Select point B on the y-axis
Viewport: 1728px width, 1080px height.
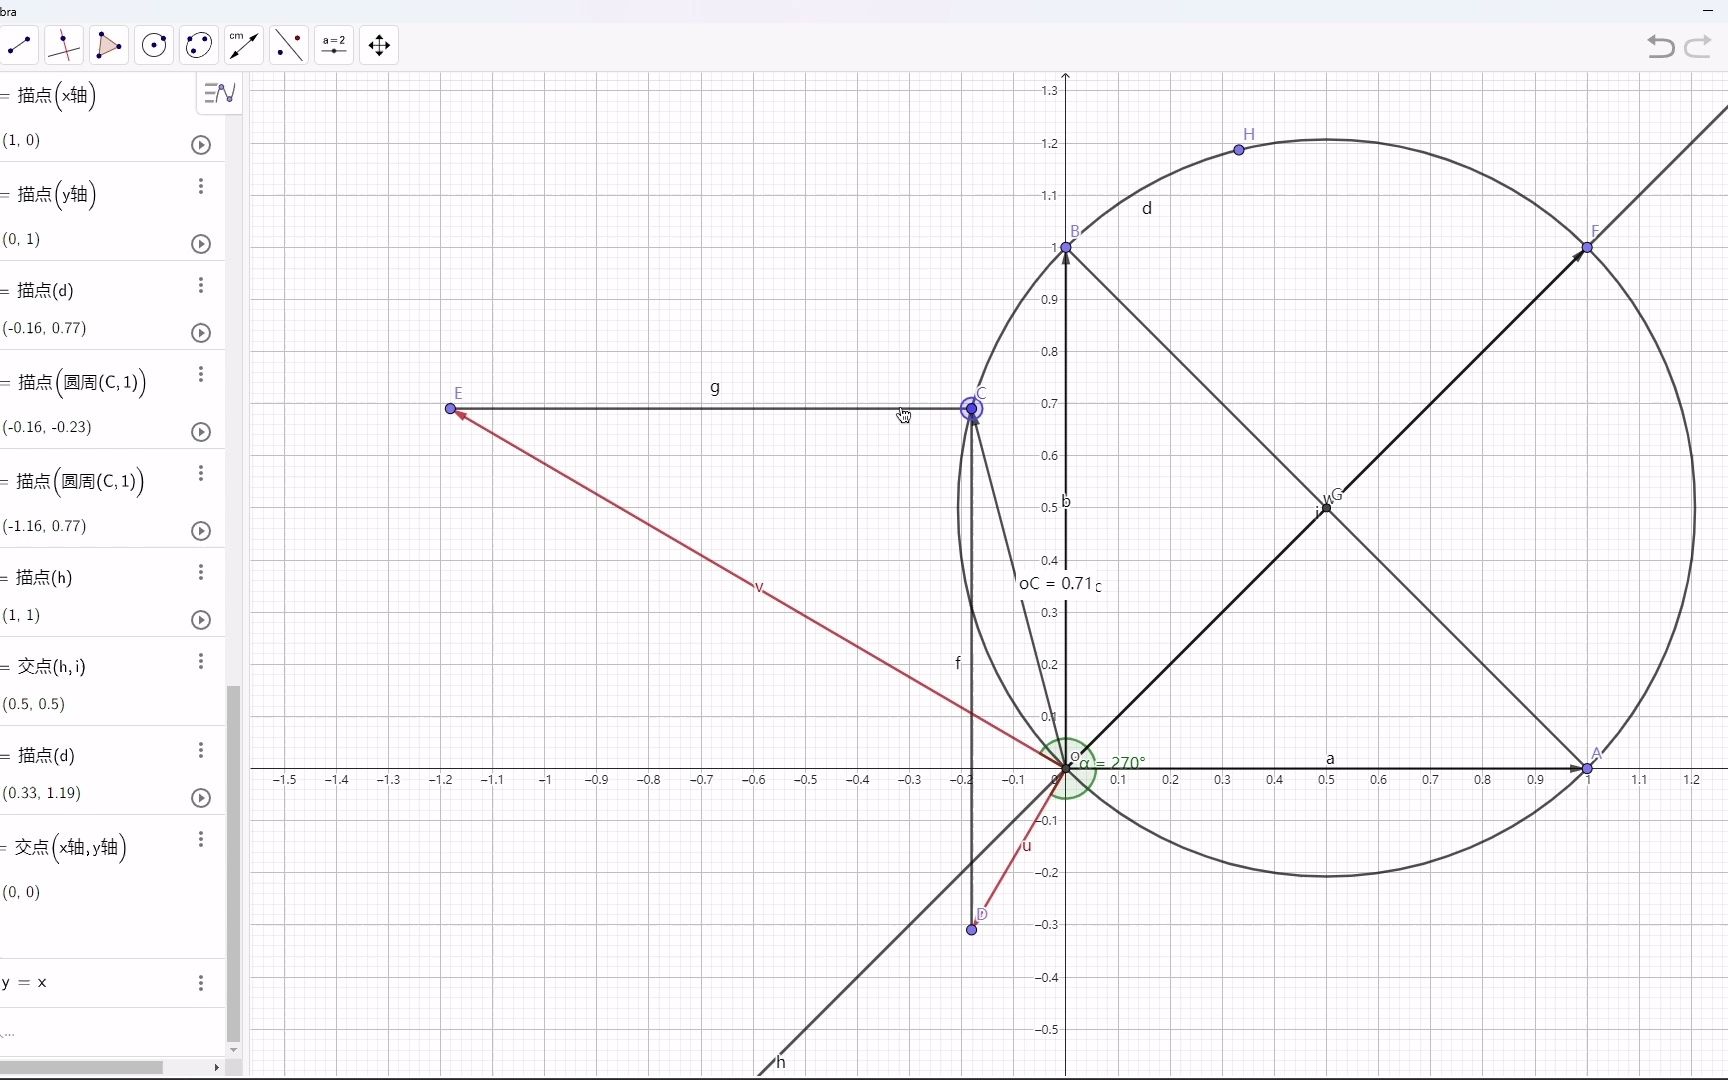(x=1066, y=247)
